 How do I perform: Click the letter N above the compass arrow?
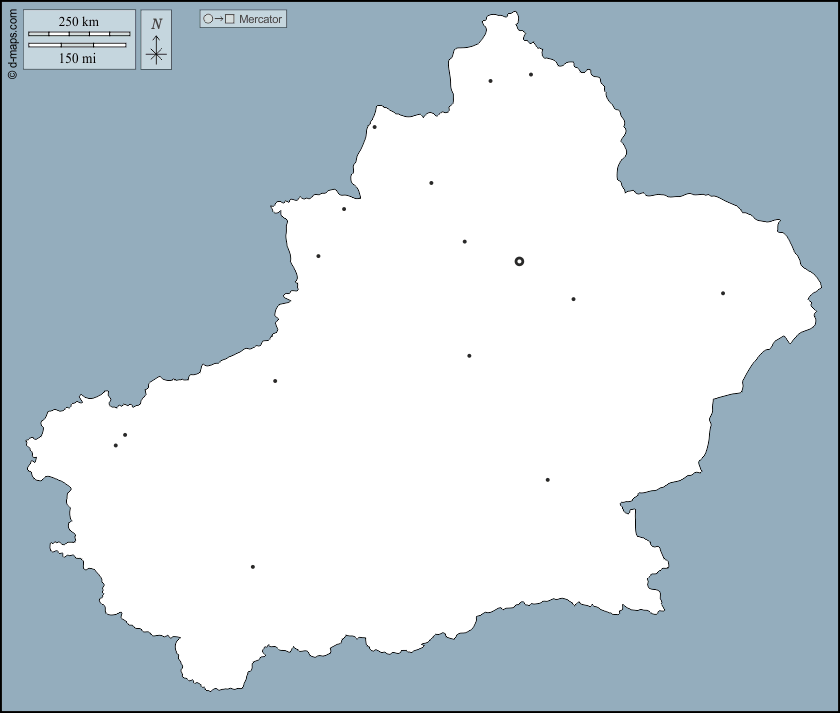click(156, 24)
